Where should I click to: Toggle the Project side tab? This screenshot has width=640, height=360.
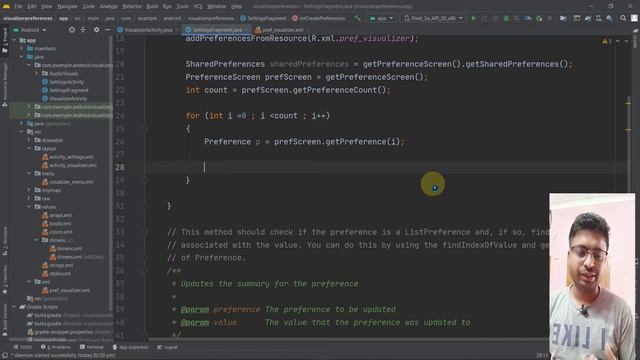[x=5, y=40]
